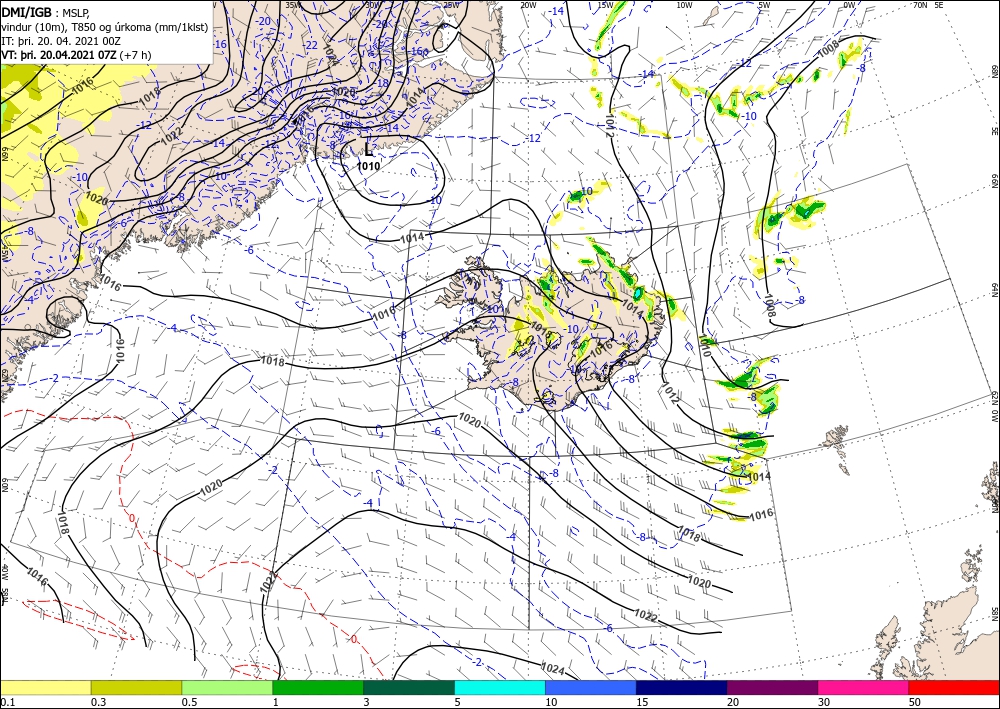Pick the pink legend color starting at 30
The width and height of the screenshot is (1000, 709).
(x=864, y=687)
